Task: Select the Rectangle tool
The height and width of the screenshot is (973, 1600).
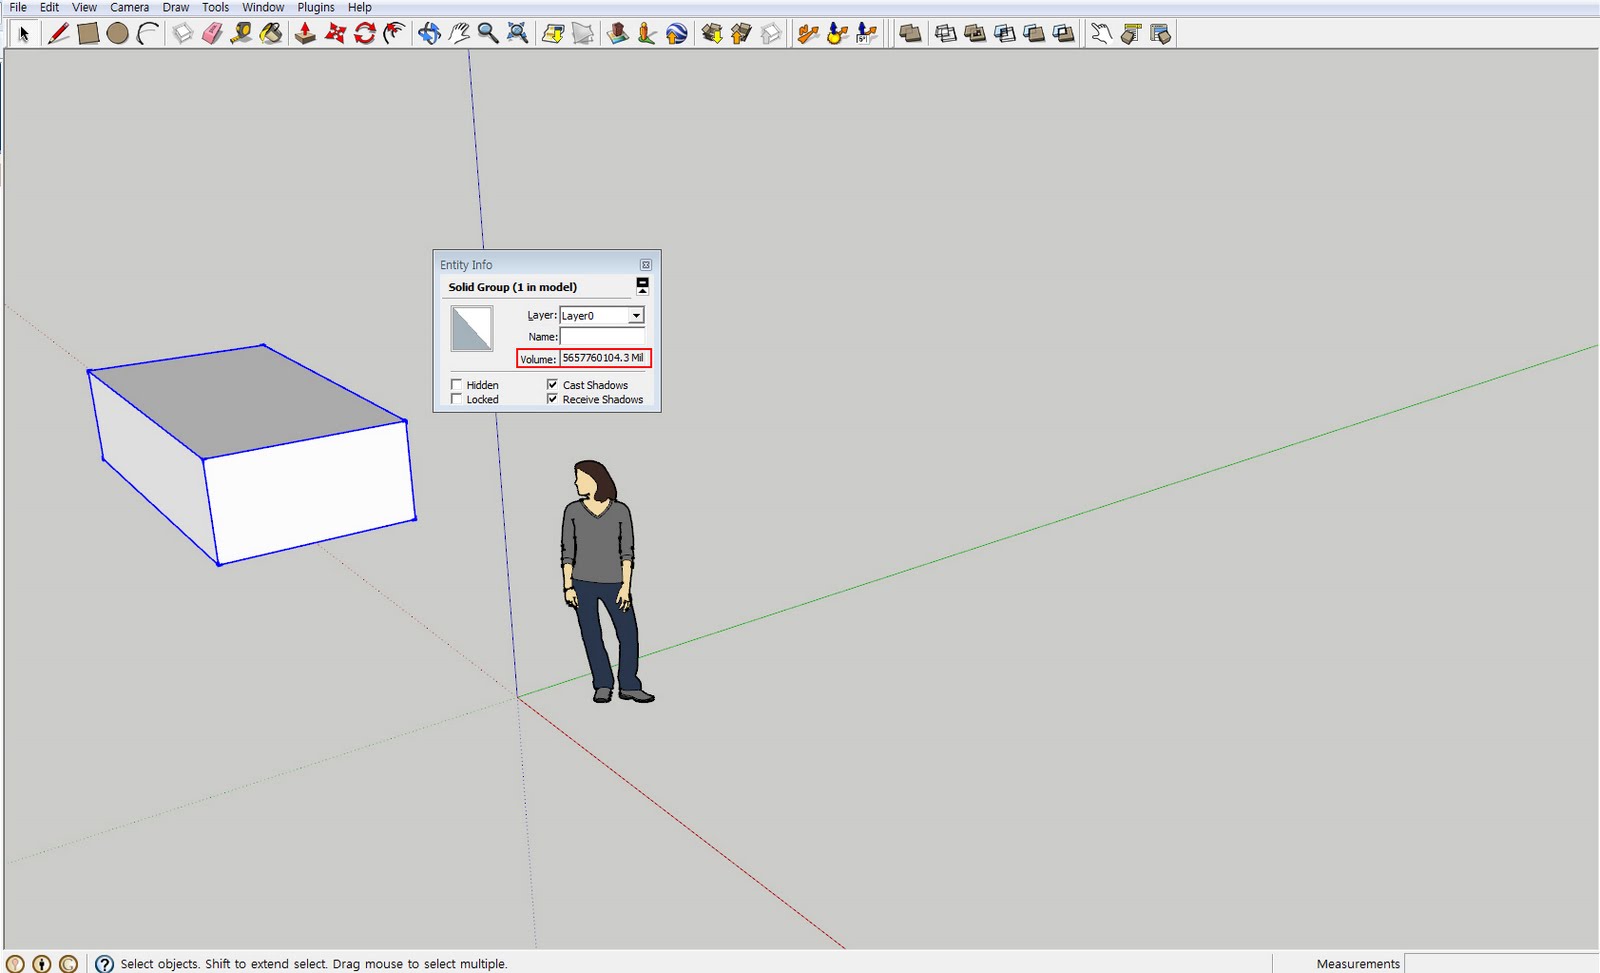Action: [x=88, y=32]
